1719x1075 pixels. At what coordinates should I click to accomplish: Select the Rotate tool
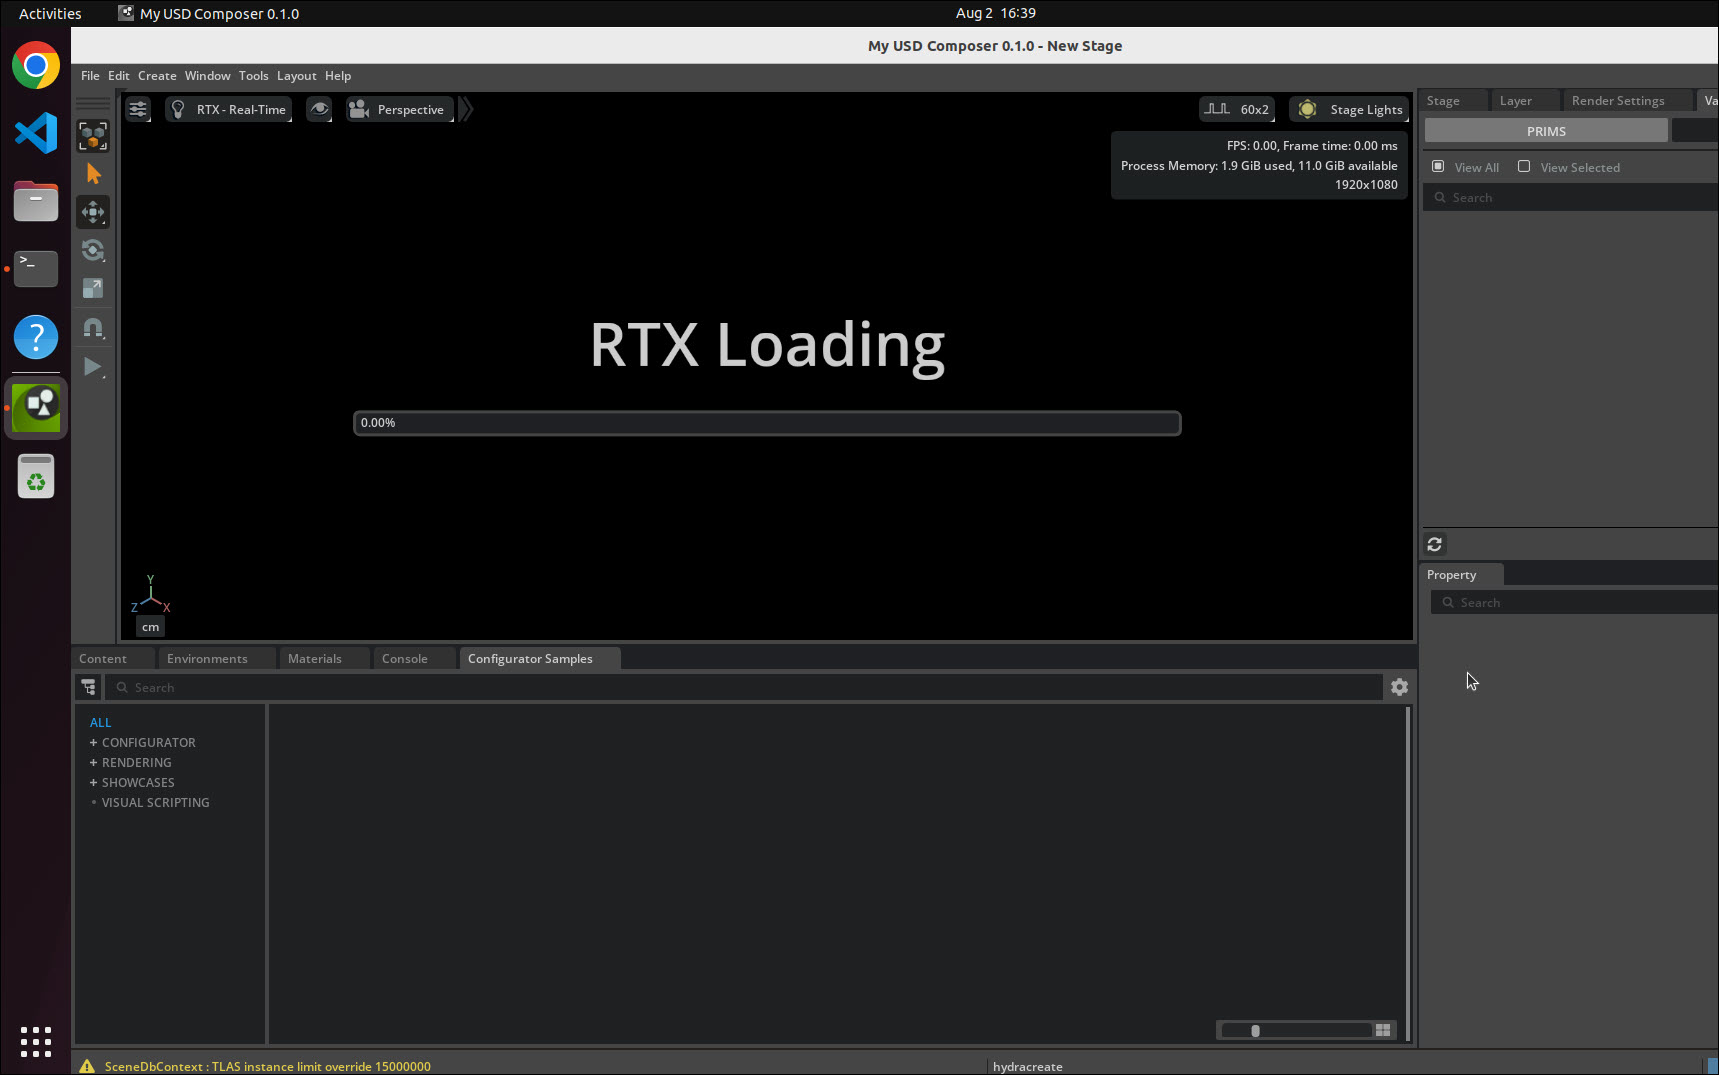pos(93,250)
